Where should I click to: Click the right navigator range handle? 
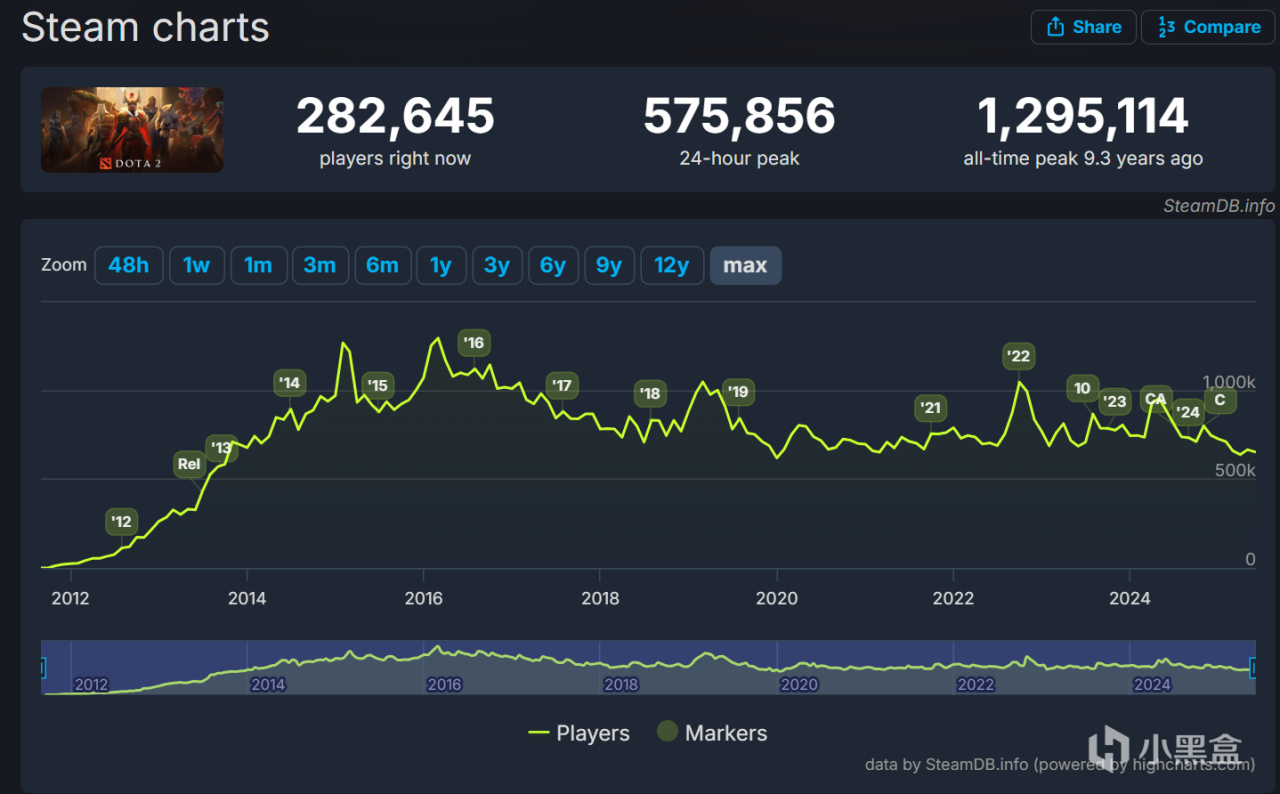(x=1254, y=667)
